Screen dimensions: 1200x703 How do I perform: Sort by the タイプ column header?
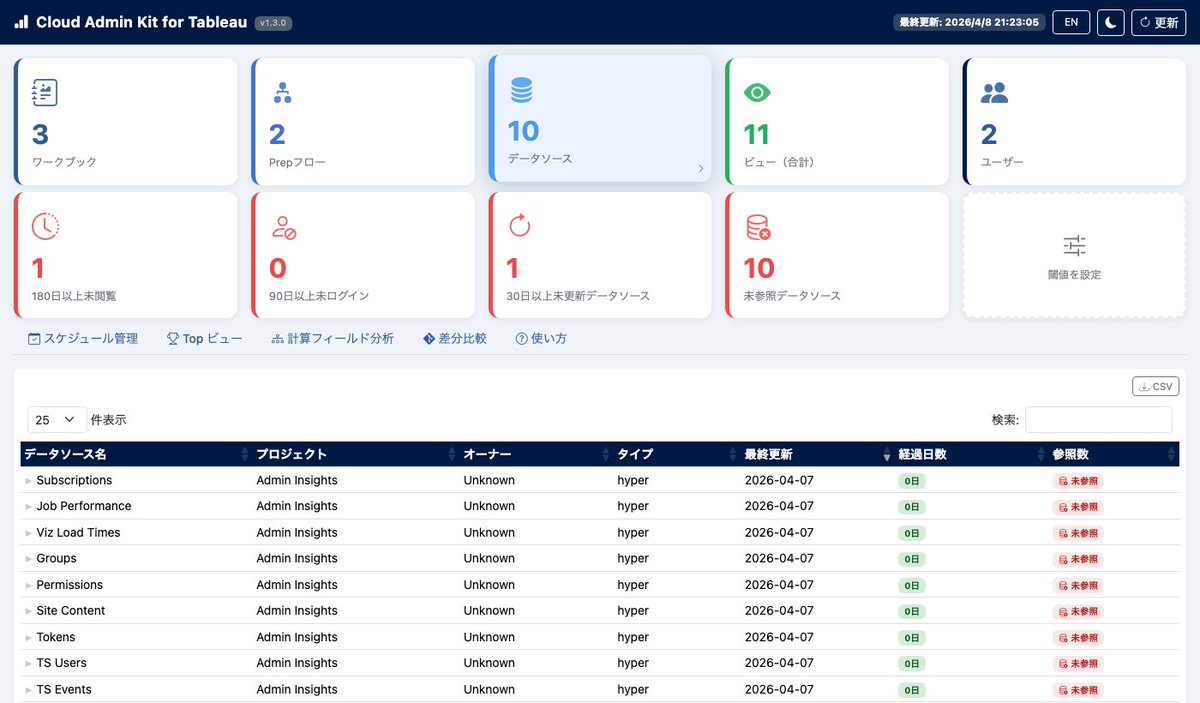pyautogui.click(x=676, y=454)
